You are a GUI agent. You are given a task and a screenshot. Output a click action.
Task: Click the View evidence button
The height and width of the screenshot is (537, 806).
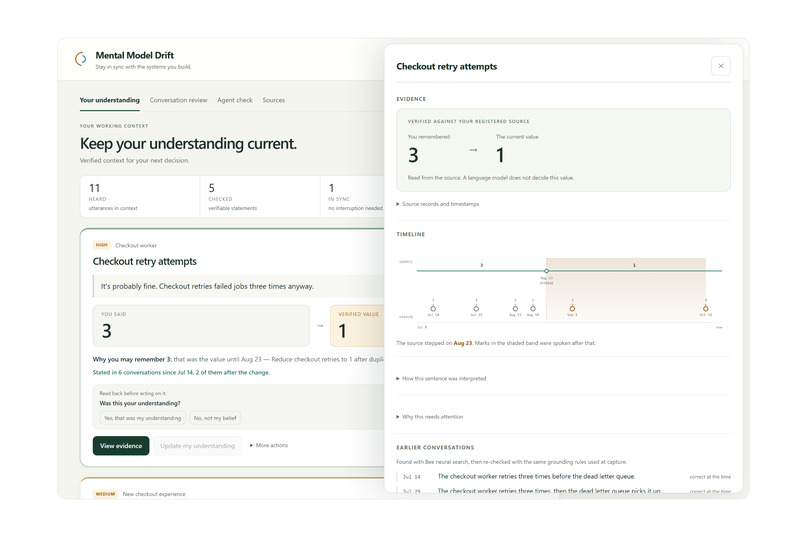[x=121, y=446]
